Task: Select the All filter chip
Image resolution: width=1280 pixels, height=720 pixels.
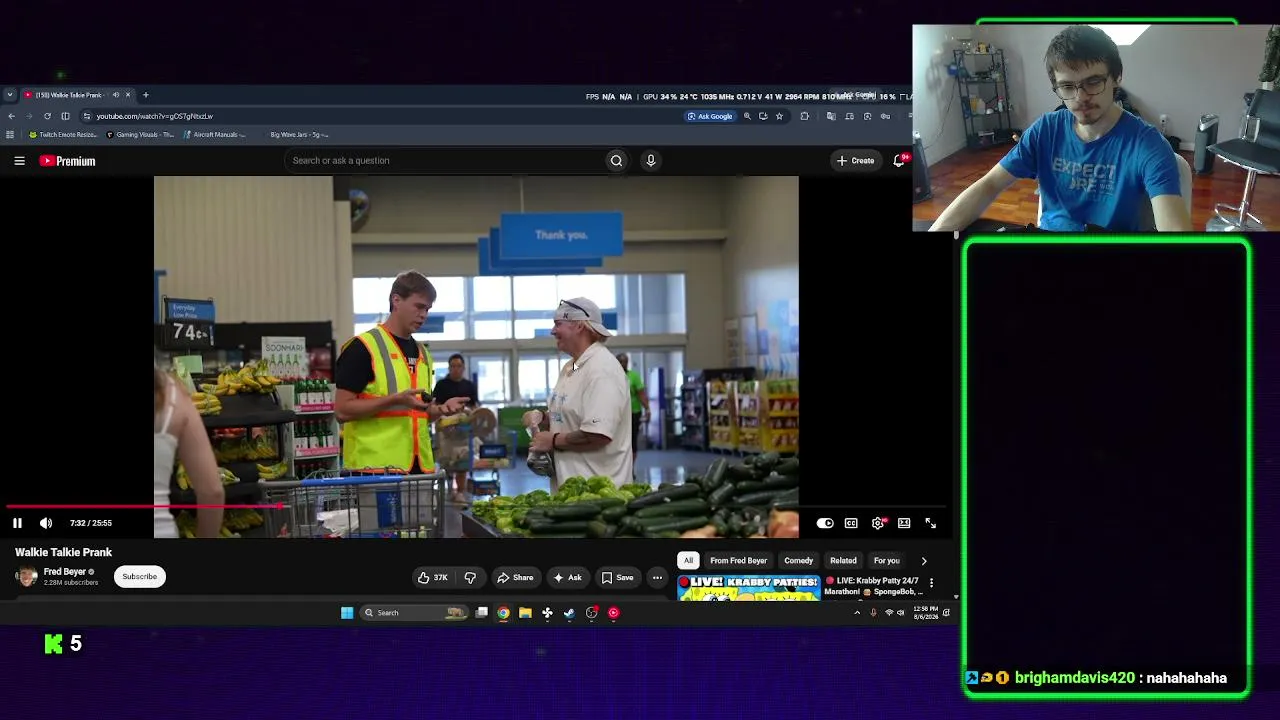Action: pos(688,561)
